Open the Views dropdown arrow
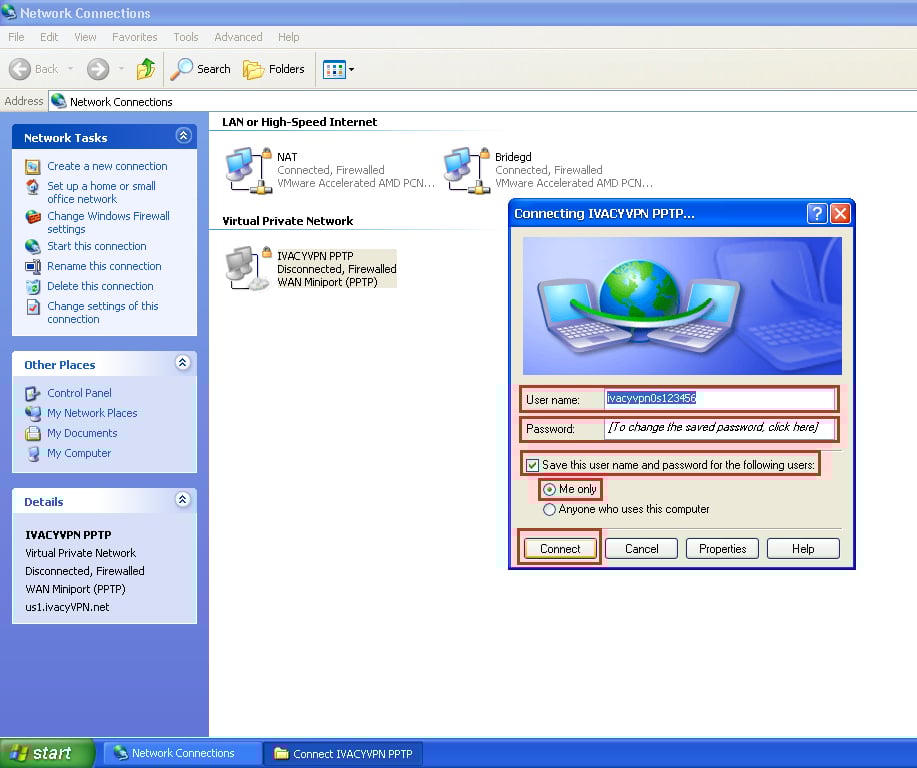This screenshot has width=917, height=768. click(x=351, y=69)
